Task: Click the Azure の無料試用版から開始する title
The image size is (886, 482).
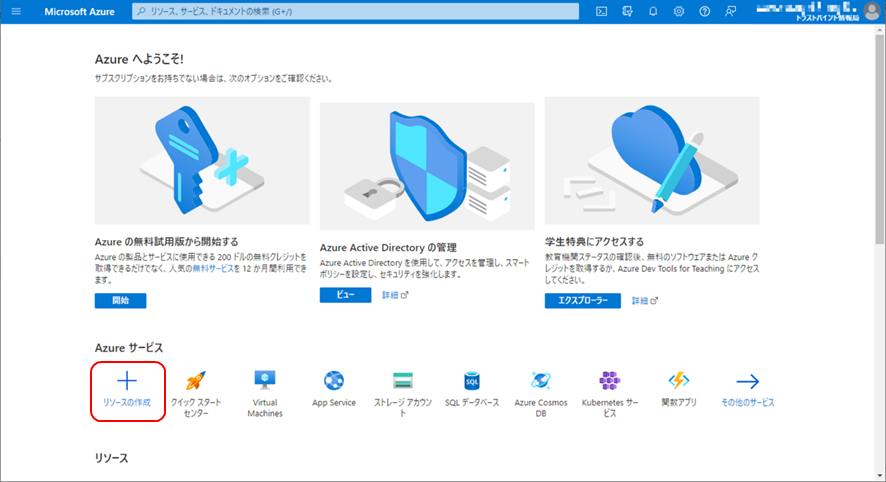Action: coord(167,242)
